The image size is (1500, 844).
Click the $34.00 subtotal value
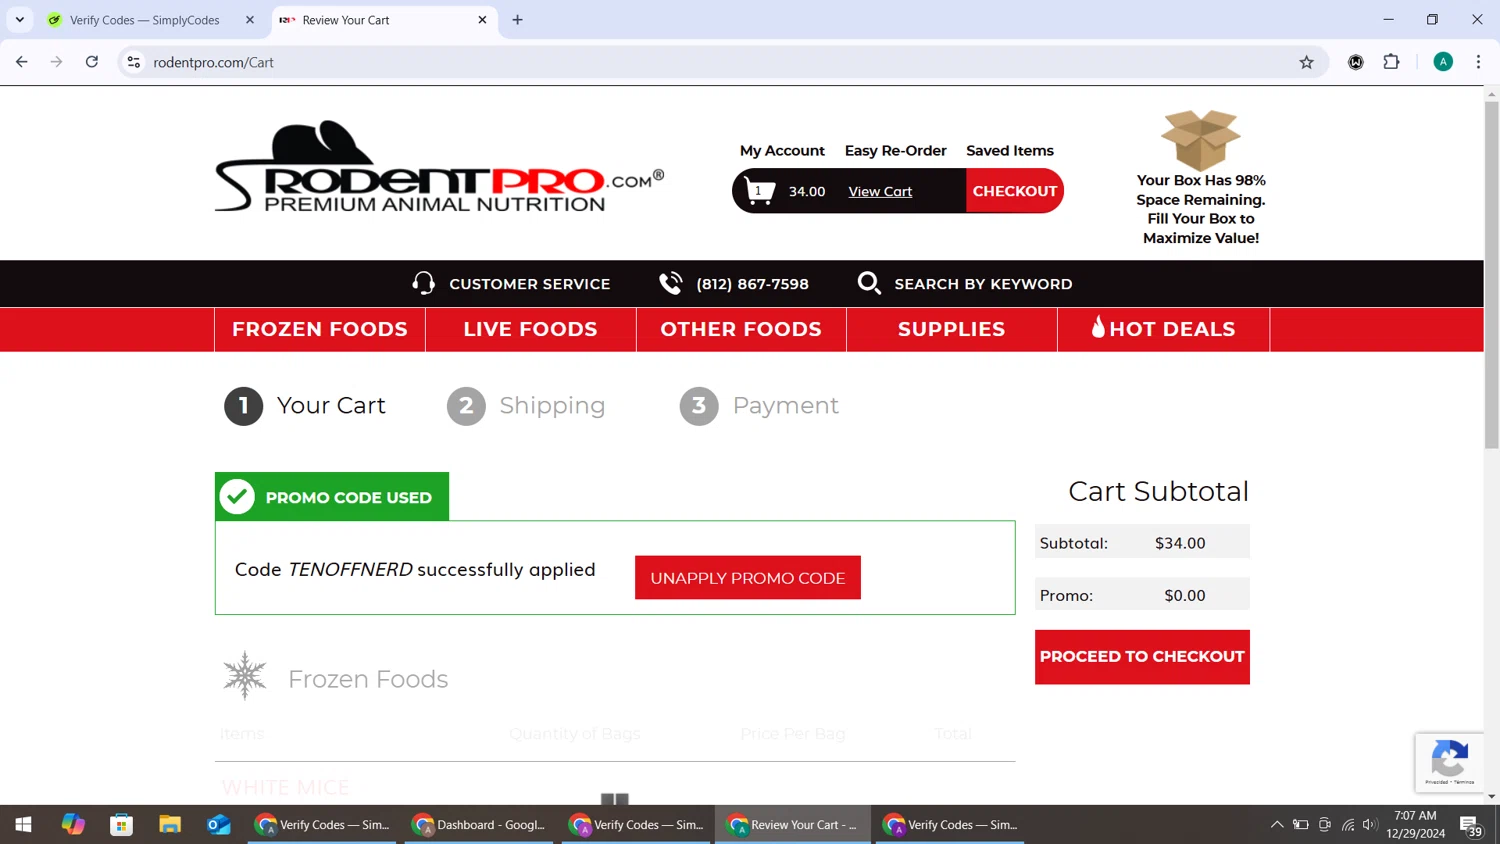tap(1180, 543)
